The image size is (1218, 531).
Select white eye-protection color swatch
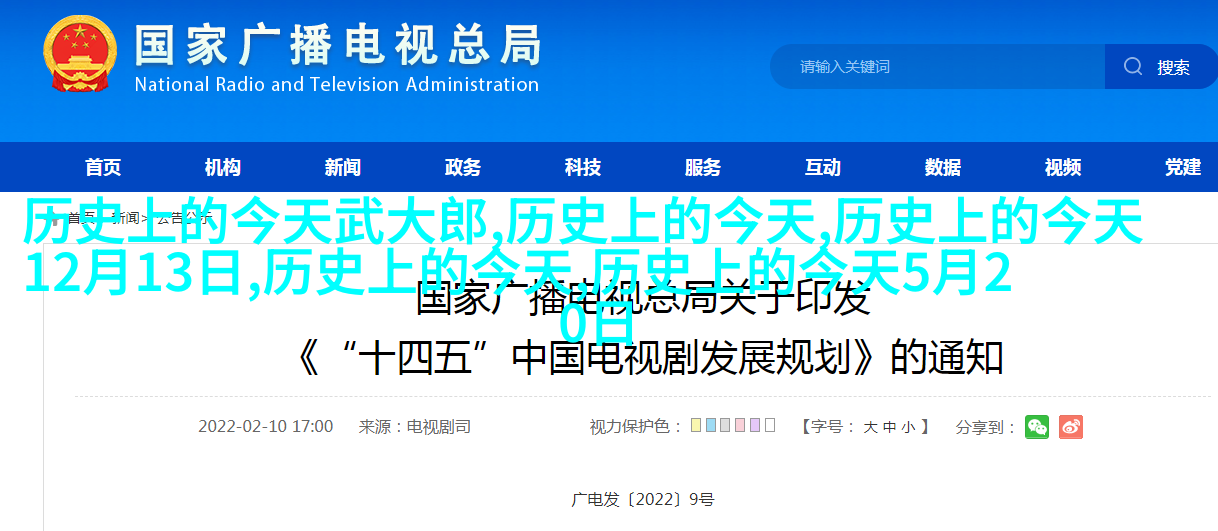(x=770, y=425)
